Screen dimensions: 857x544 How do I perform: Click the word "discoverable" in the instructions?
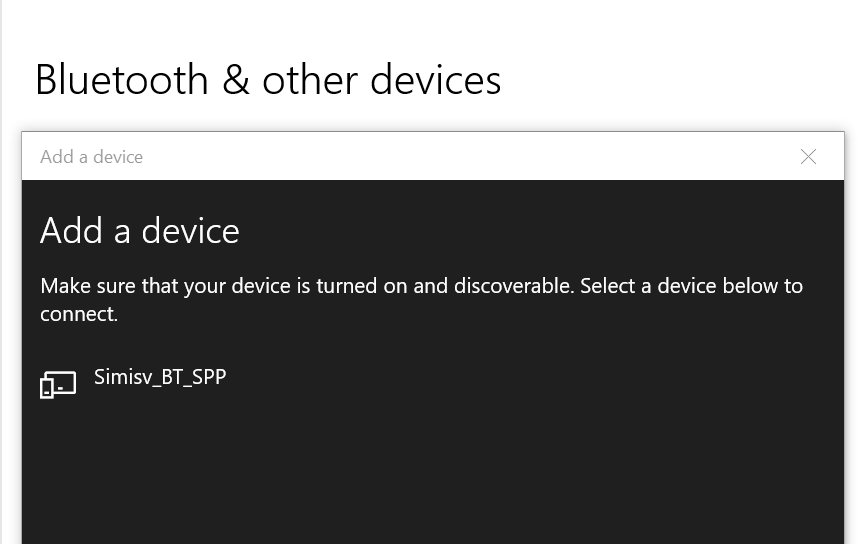click(x=514, y=286)
